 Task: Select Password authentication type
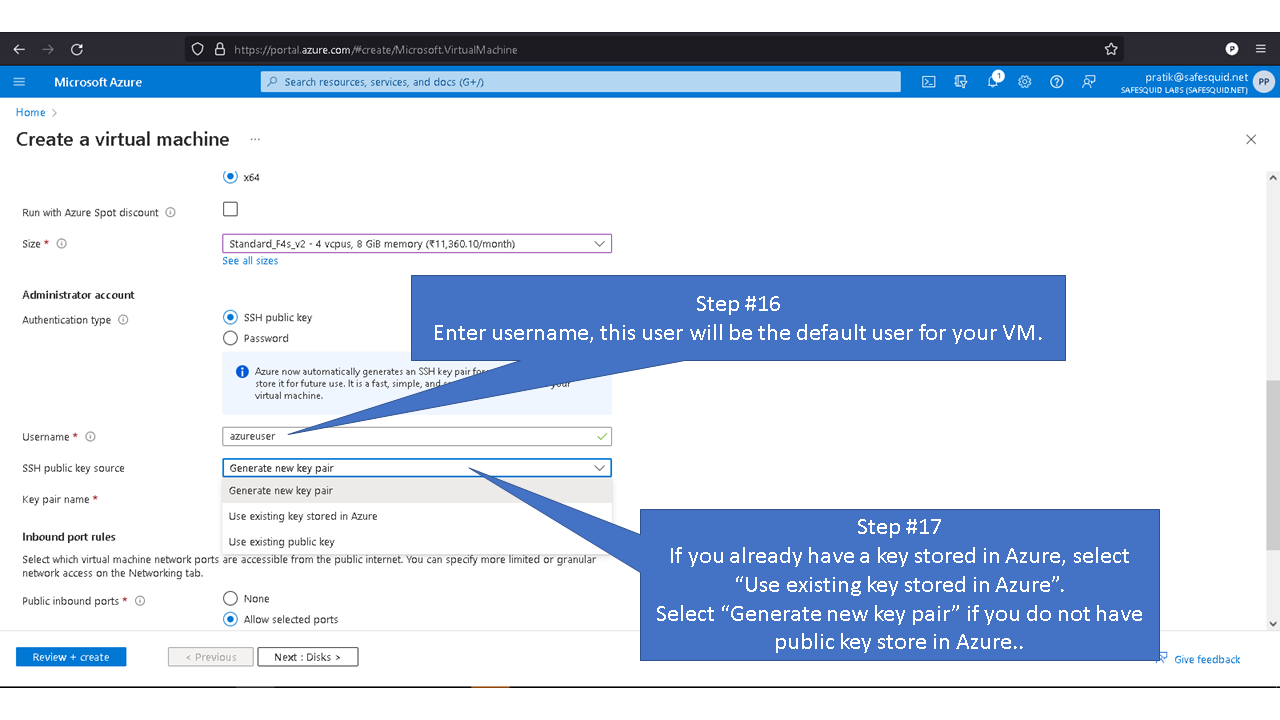tap(231, 338)
